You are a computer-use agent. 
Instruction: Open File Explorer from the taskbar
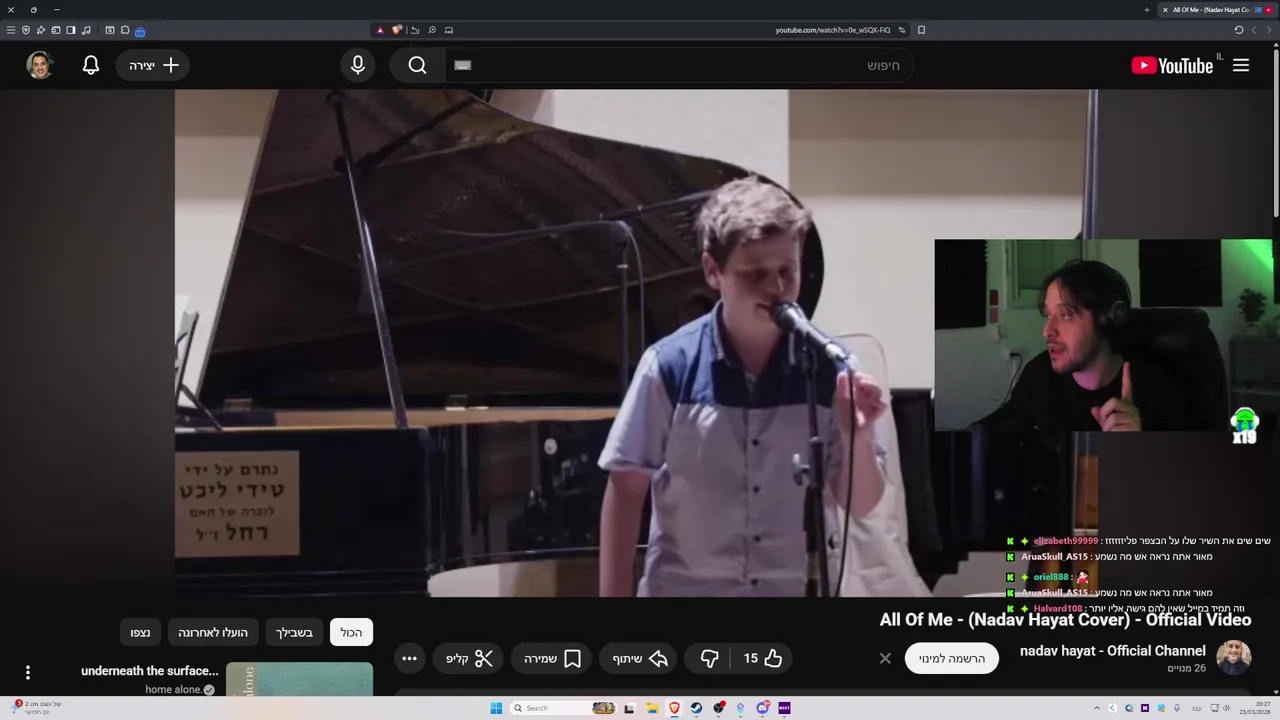pyautogui.click(x=652, y=708)
